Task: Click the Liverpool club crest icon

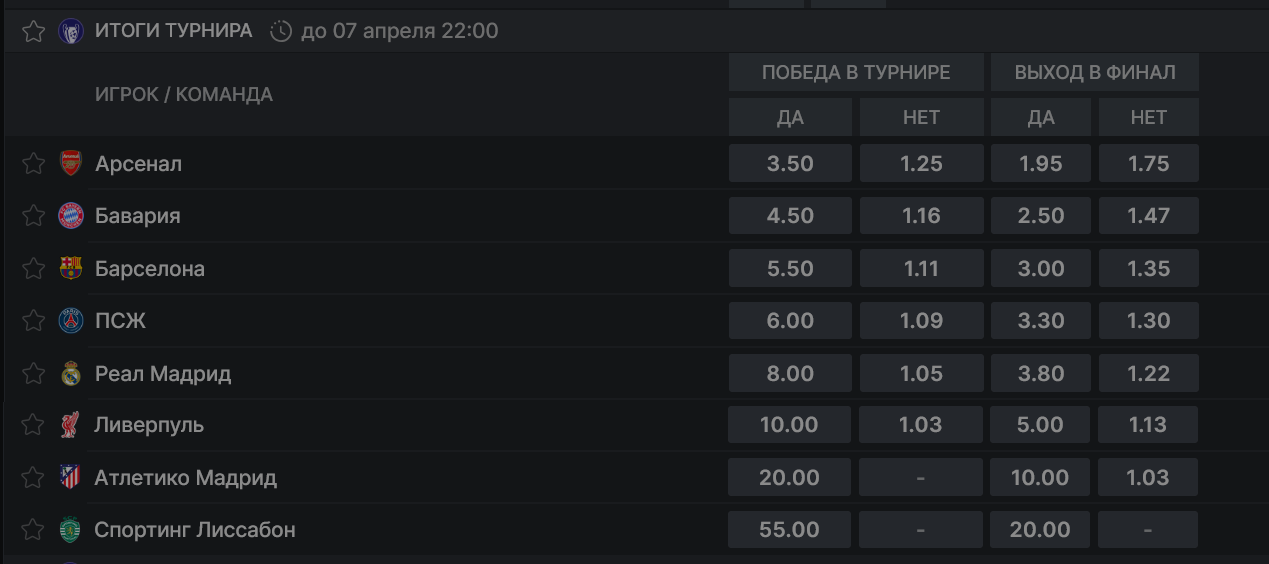Action: 70,424
